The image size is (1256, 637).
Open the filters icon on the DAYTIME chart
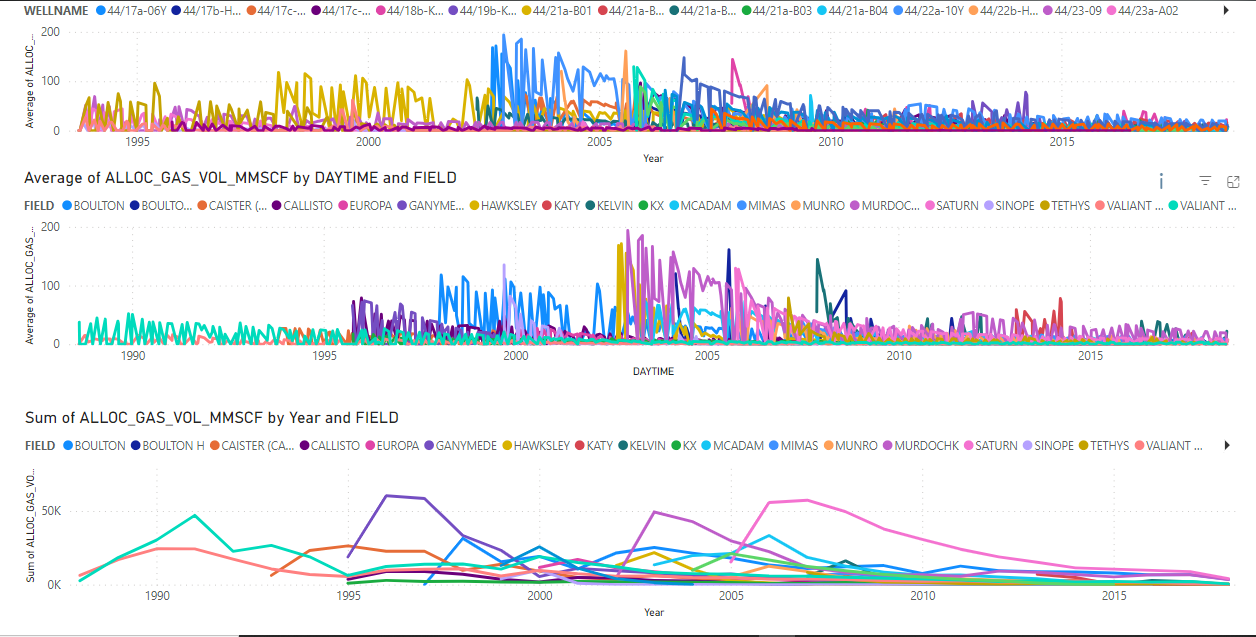(1205, 181)
